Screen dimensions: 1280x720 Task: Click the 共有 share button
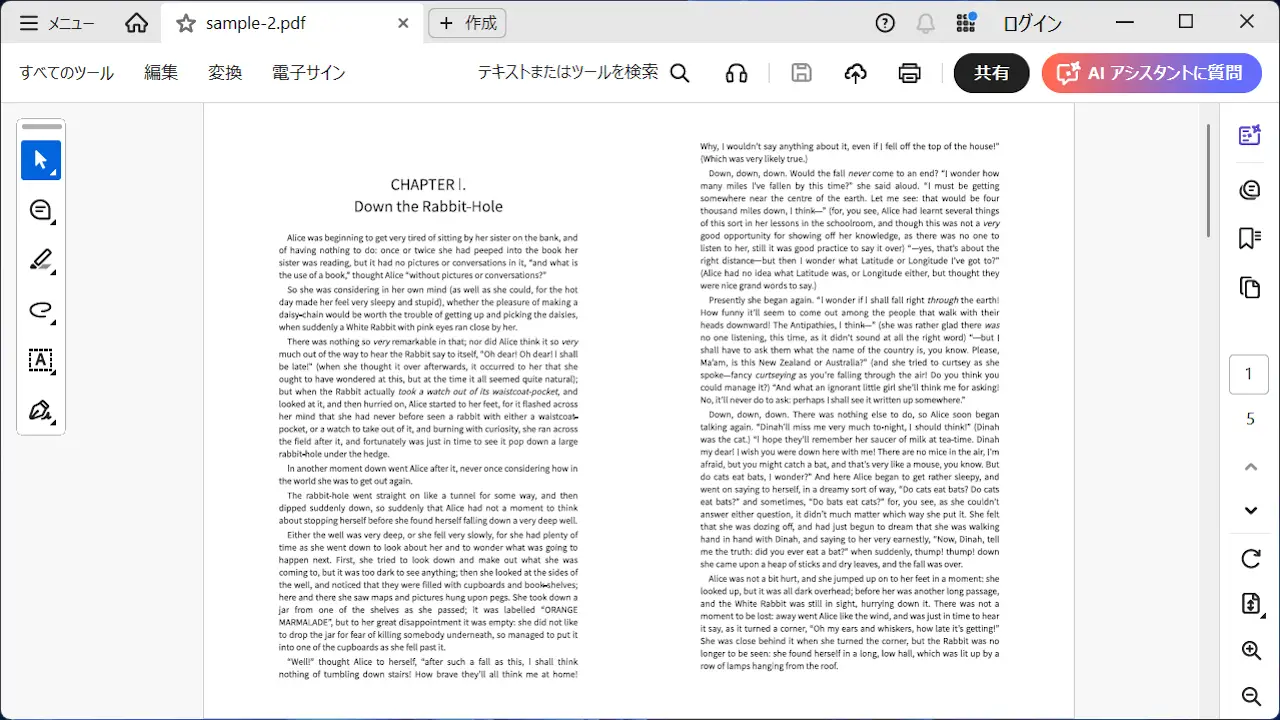coord(992,73)
